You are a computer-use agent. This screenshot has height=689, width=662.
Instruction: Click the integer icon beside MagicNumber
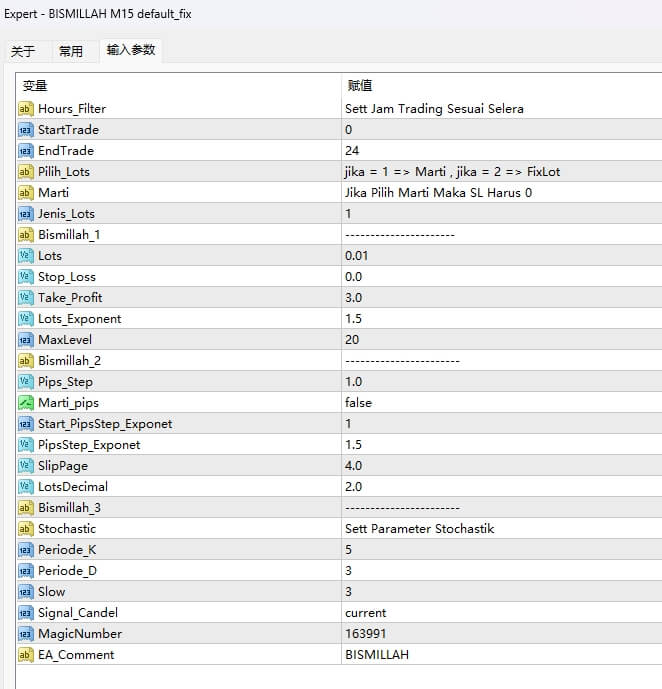click(x=25, y=633)
